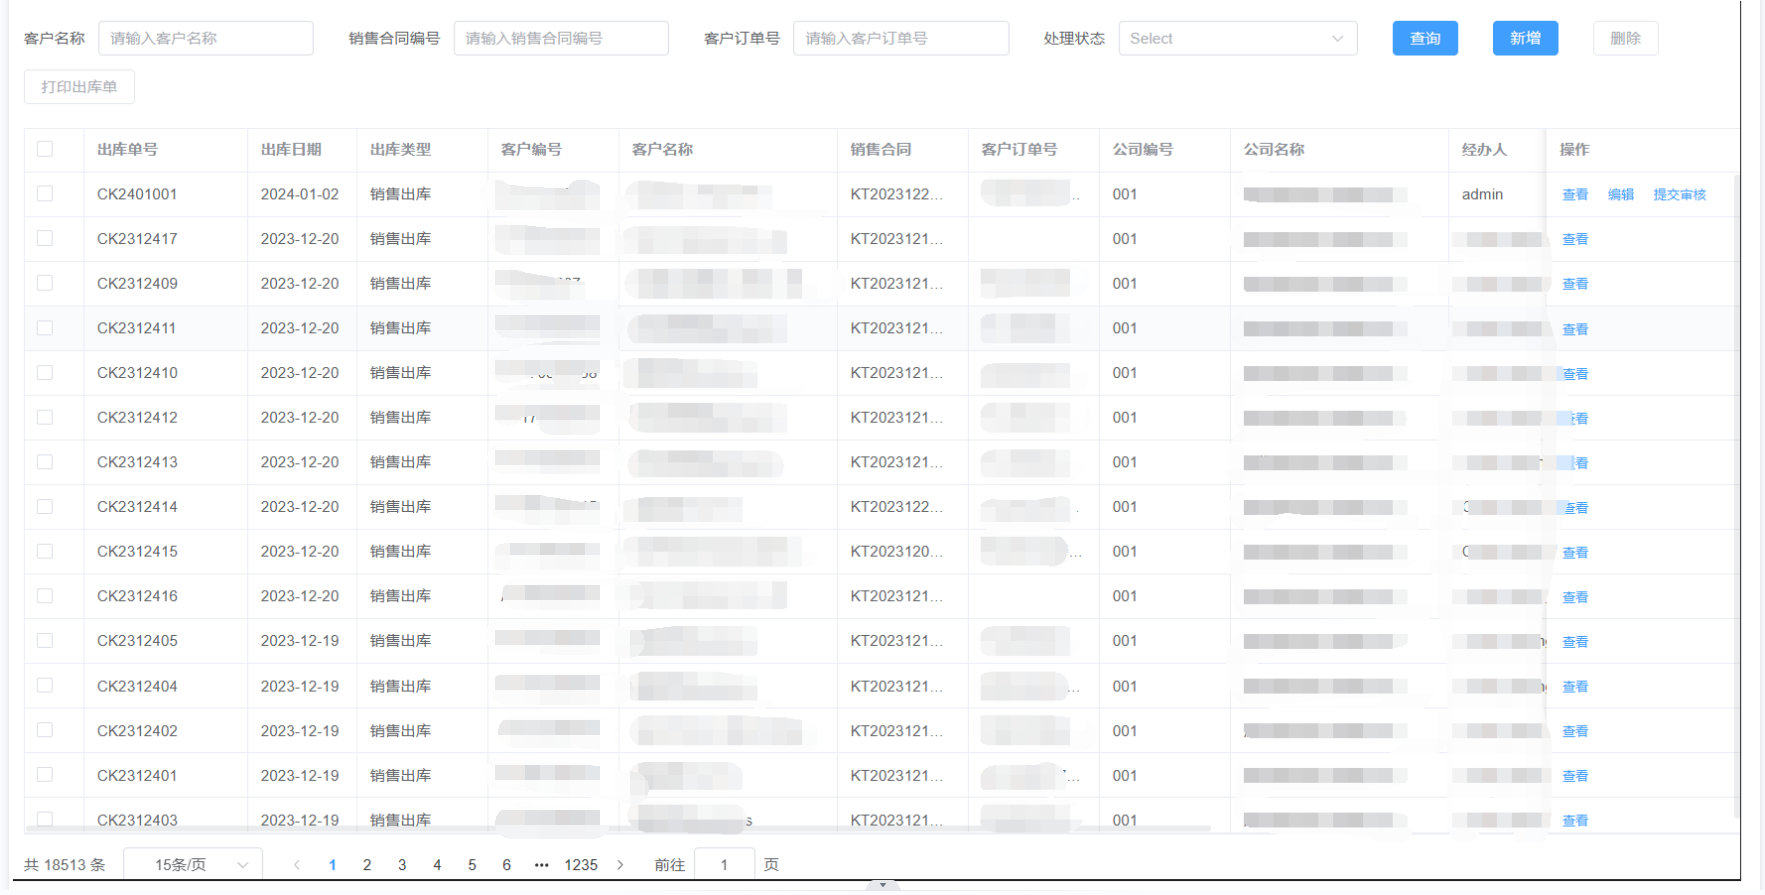Open 查看 link for row CK2312402
Image resolution: width=1765 pixels, height=895 pixels.
[x=1575, y=731]
